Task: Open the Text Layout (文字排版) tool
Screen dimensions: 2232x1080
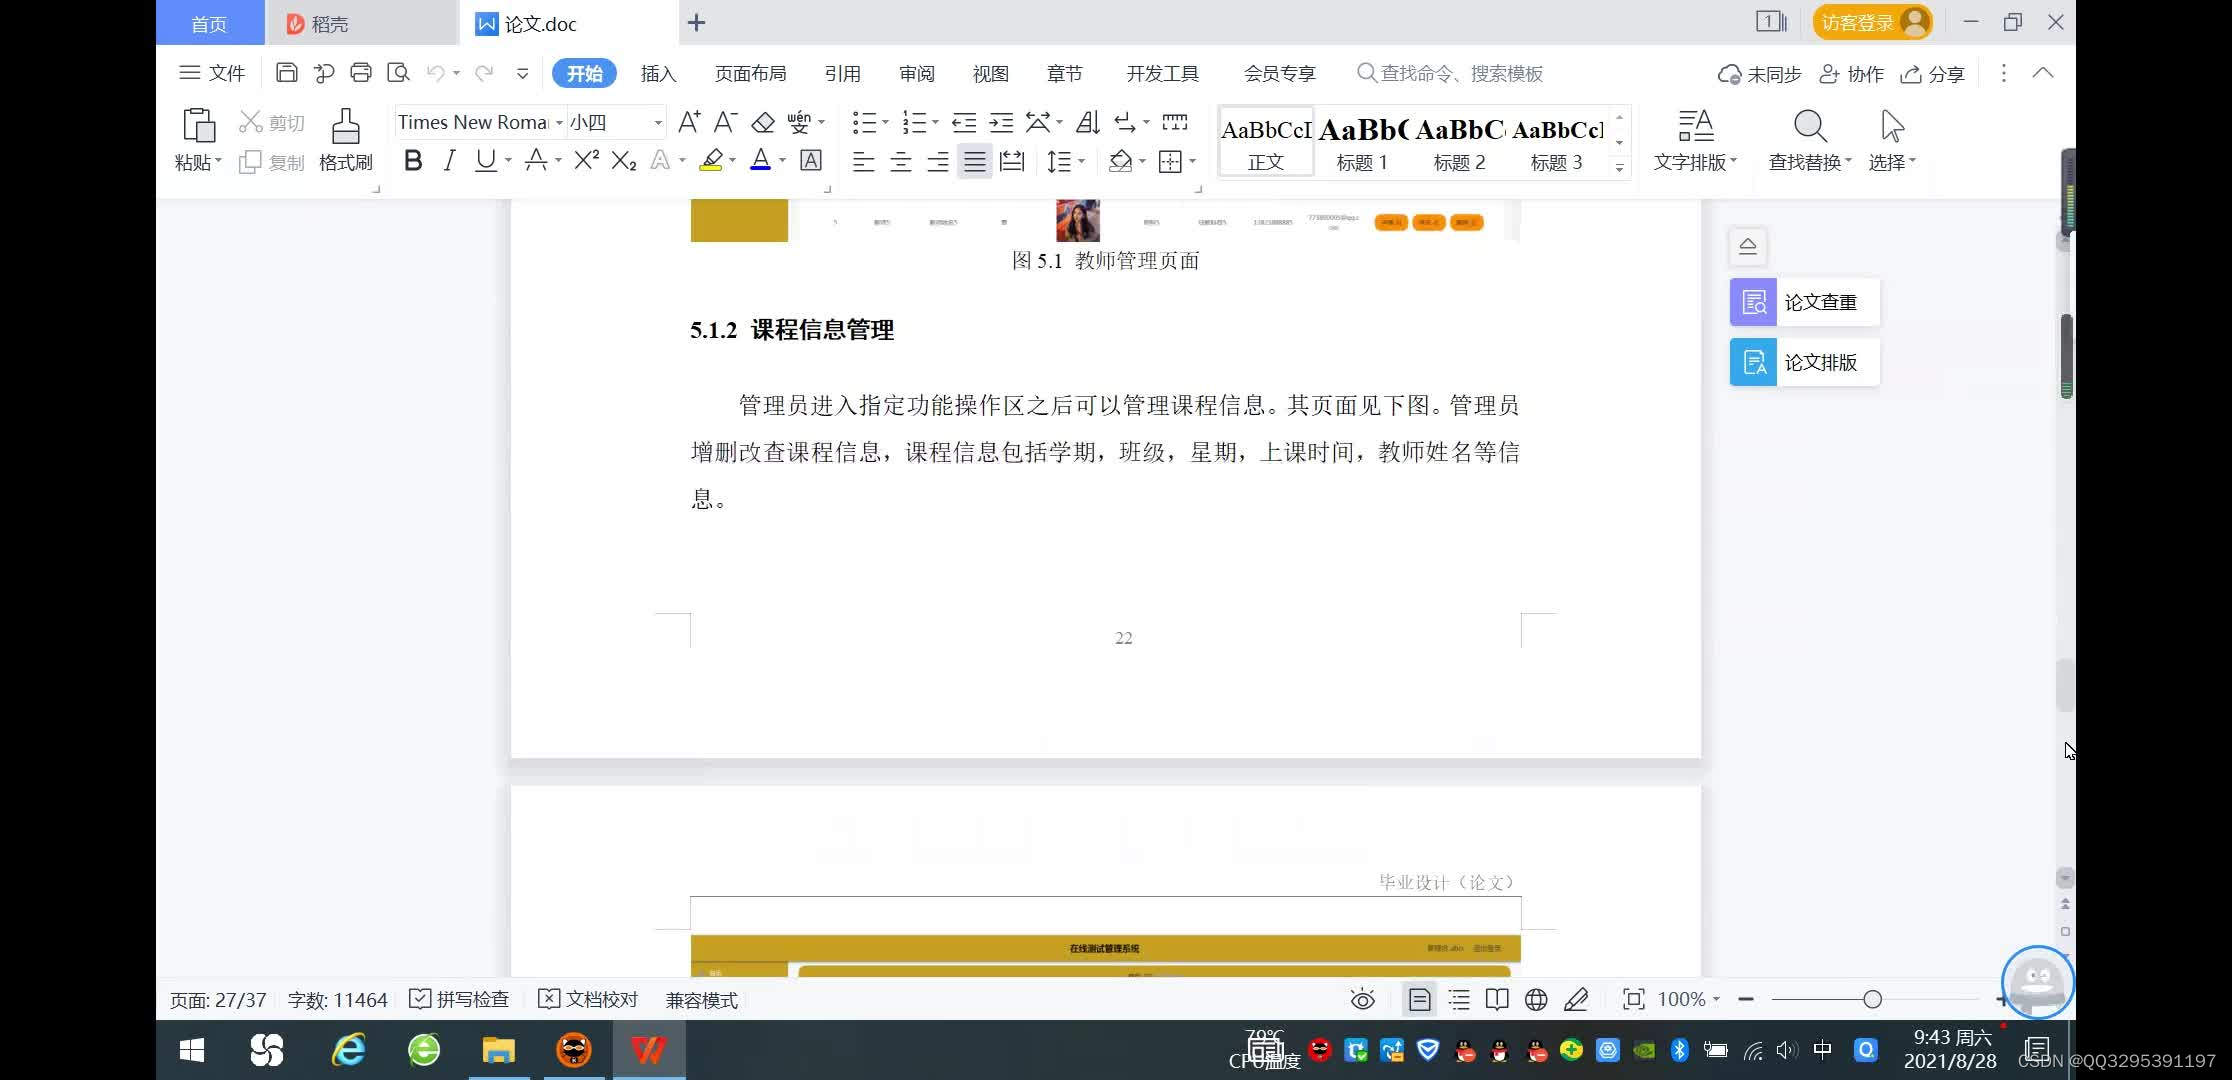Action: [x=1695, y=140]
